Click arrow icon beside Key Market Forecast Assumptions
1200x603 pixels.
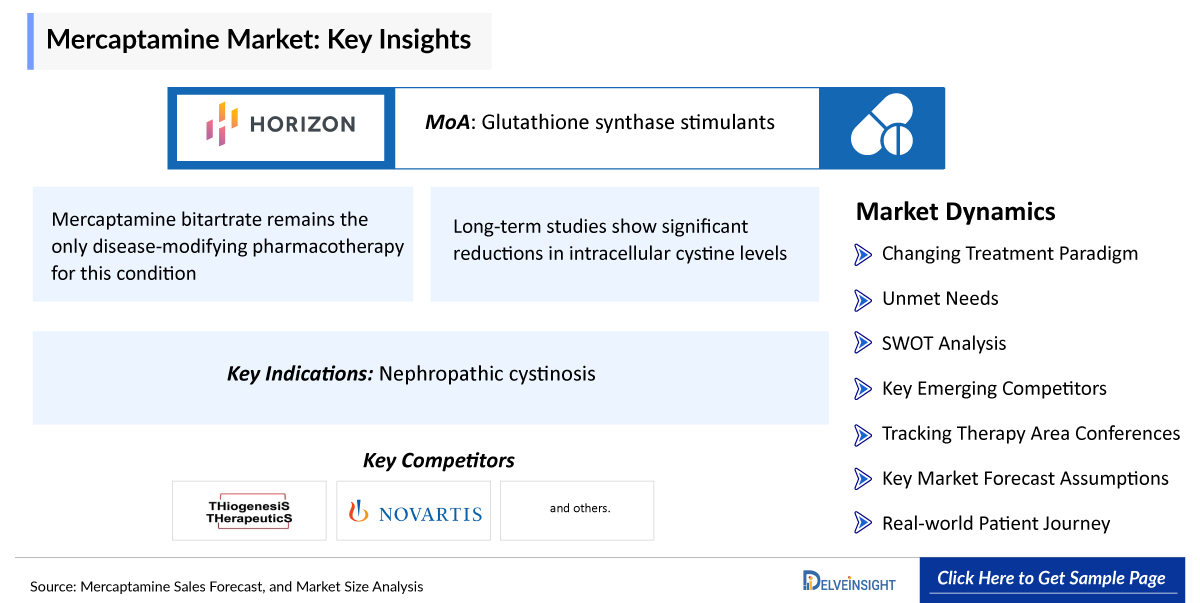pos(863,479)
